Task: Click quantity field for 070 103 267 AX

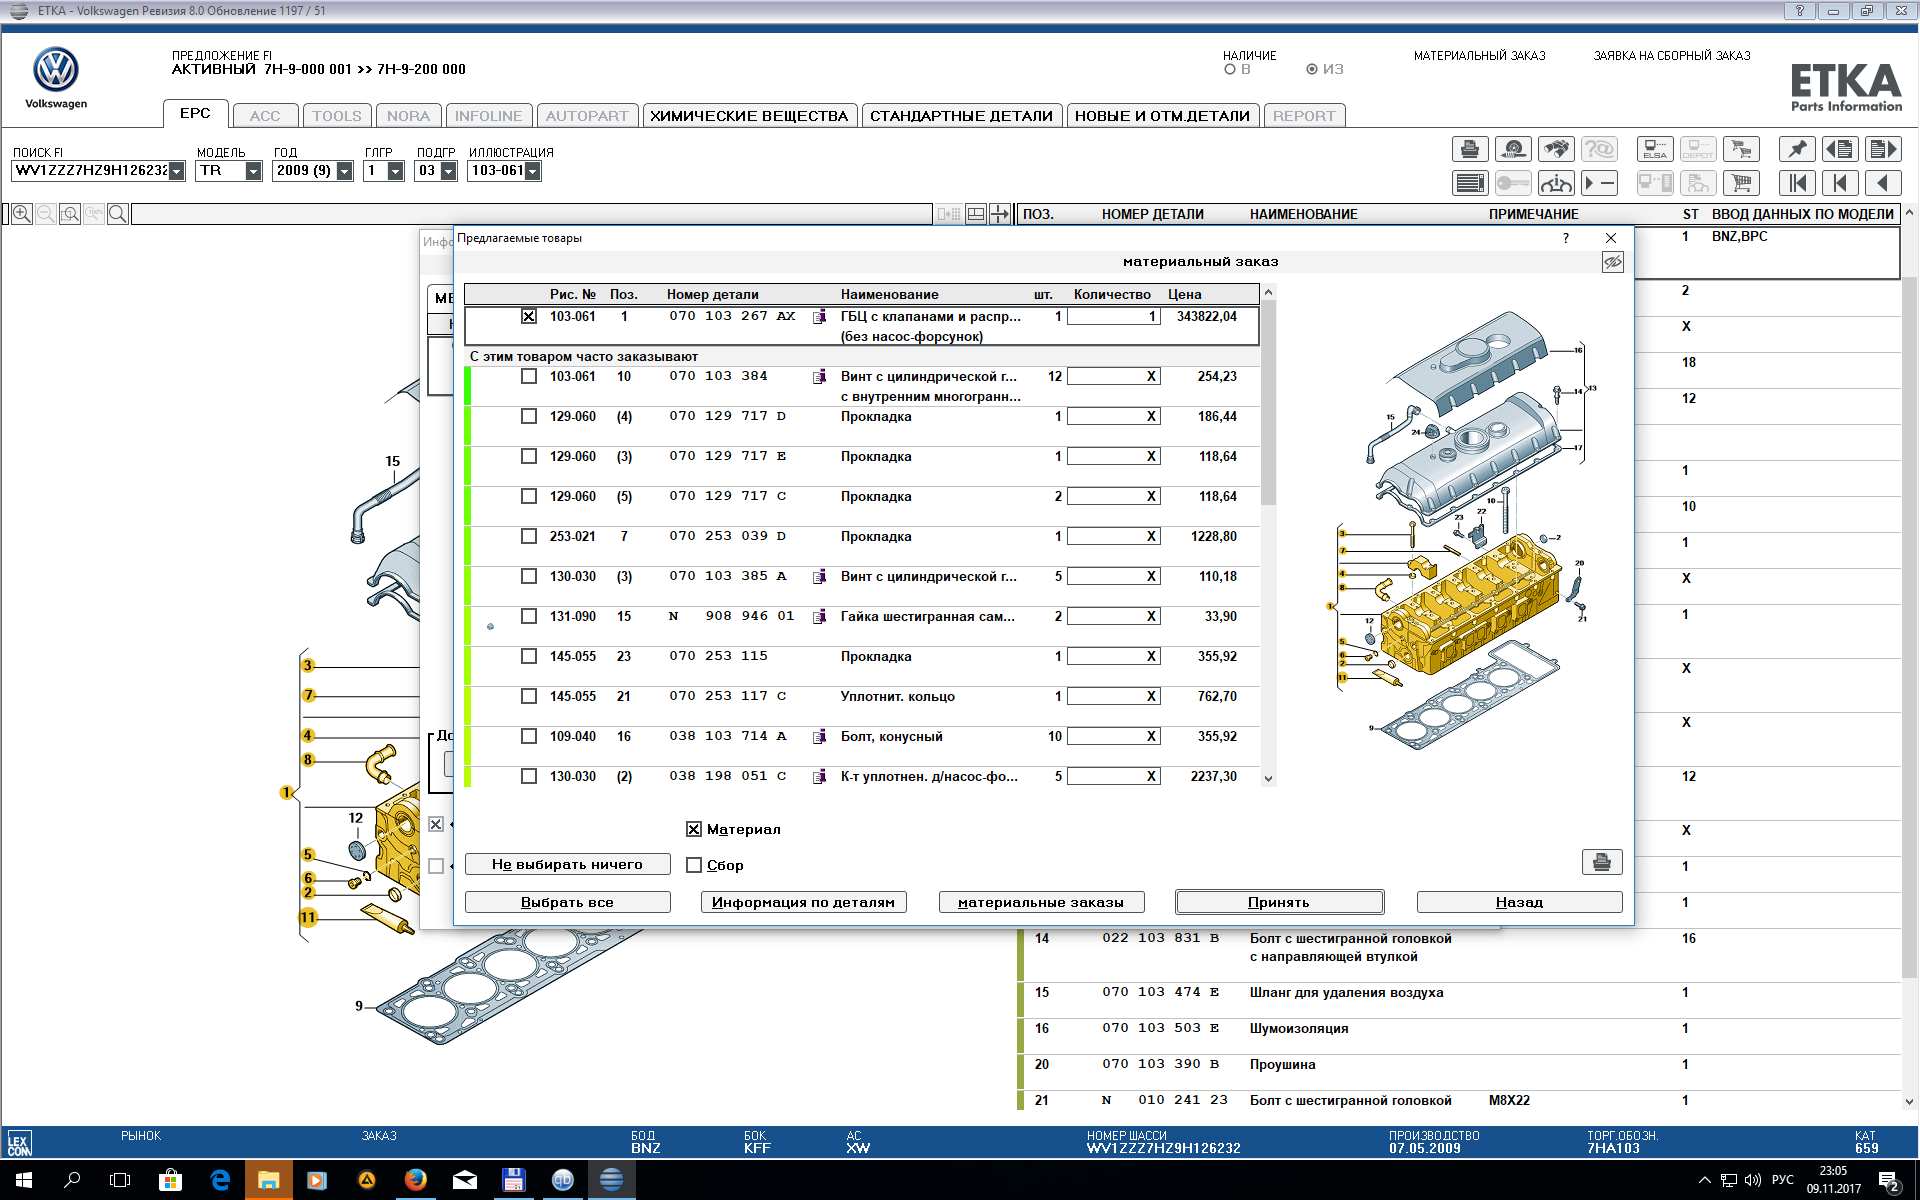Action: point(1113,316)
